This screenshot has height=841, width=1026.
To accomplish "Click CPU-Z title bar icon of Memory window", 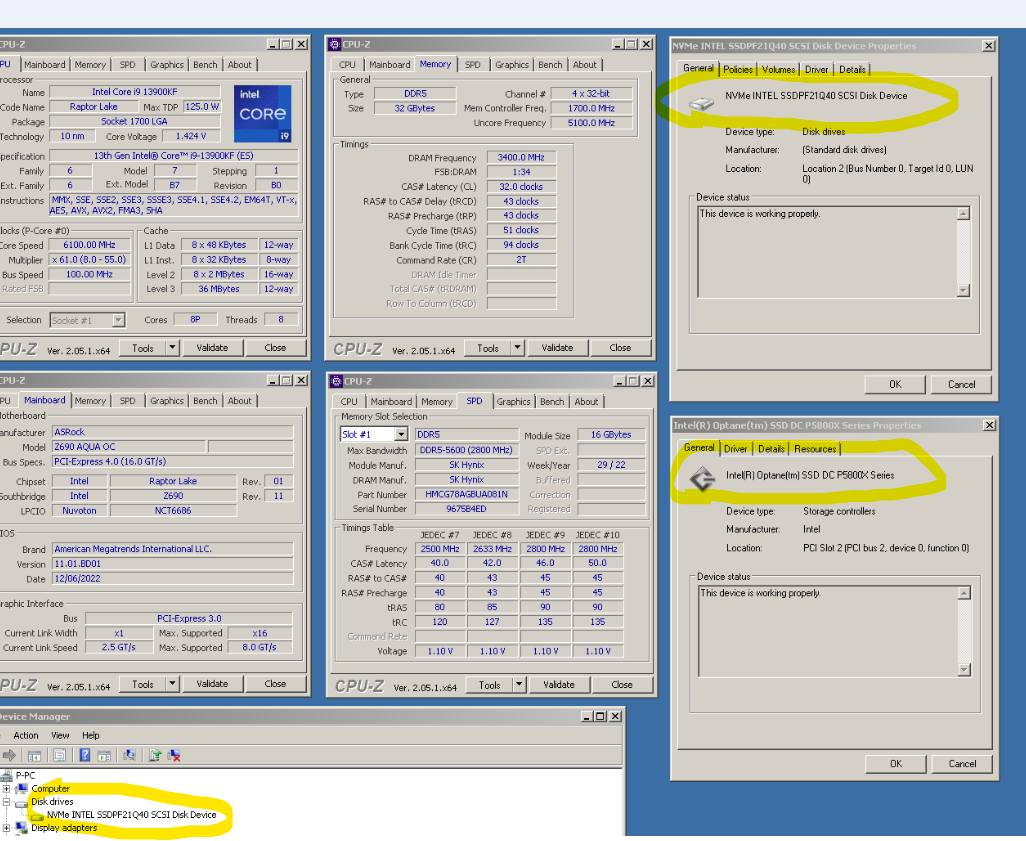I will (335, 45).
